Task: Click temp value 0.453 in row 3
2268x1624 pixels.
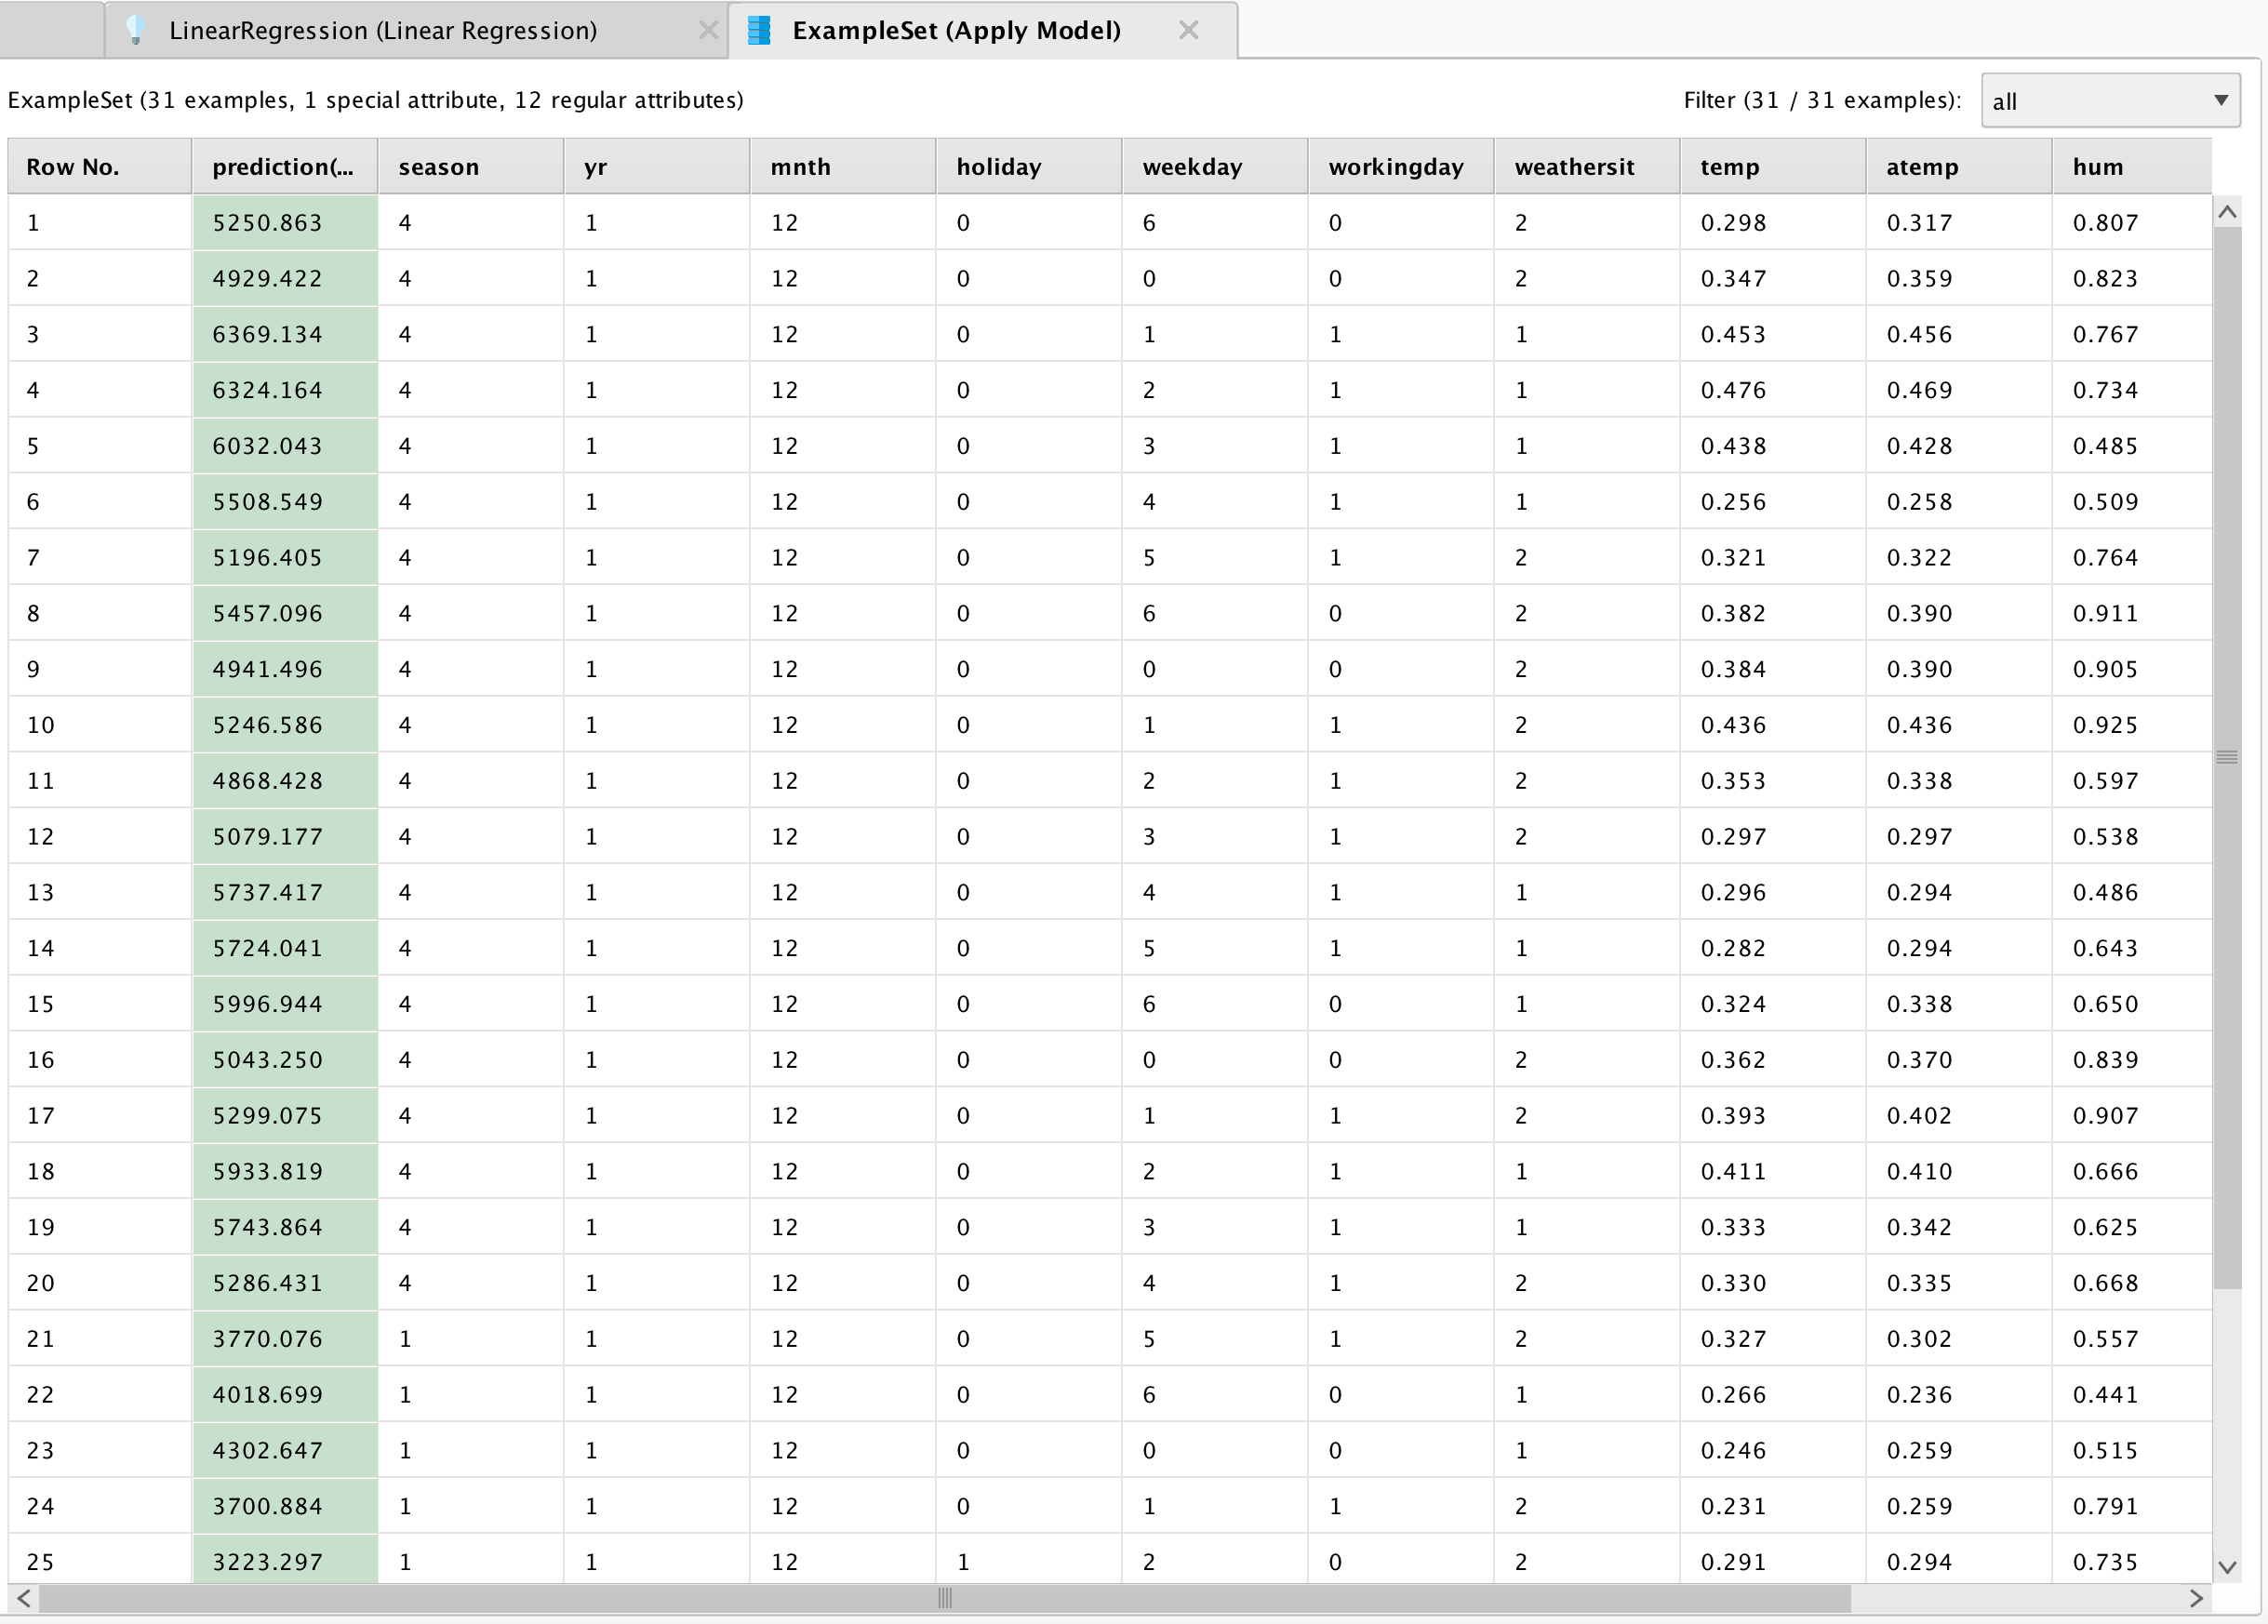Action: [x=1773, y=334]
